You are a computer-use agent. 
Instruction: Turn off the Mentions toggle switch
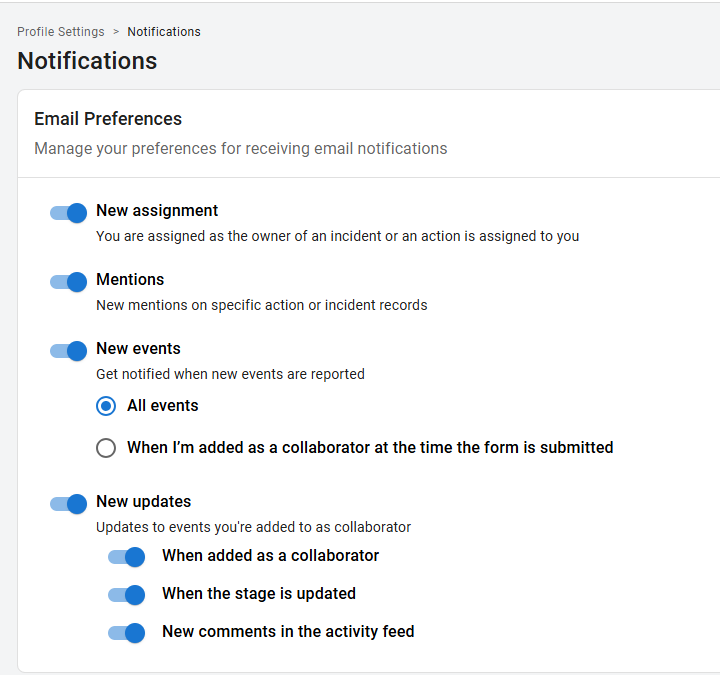pos(69,281)
